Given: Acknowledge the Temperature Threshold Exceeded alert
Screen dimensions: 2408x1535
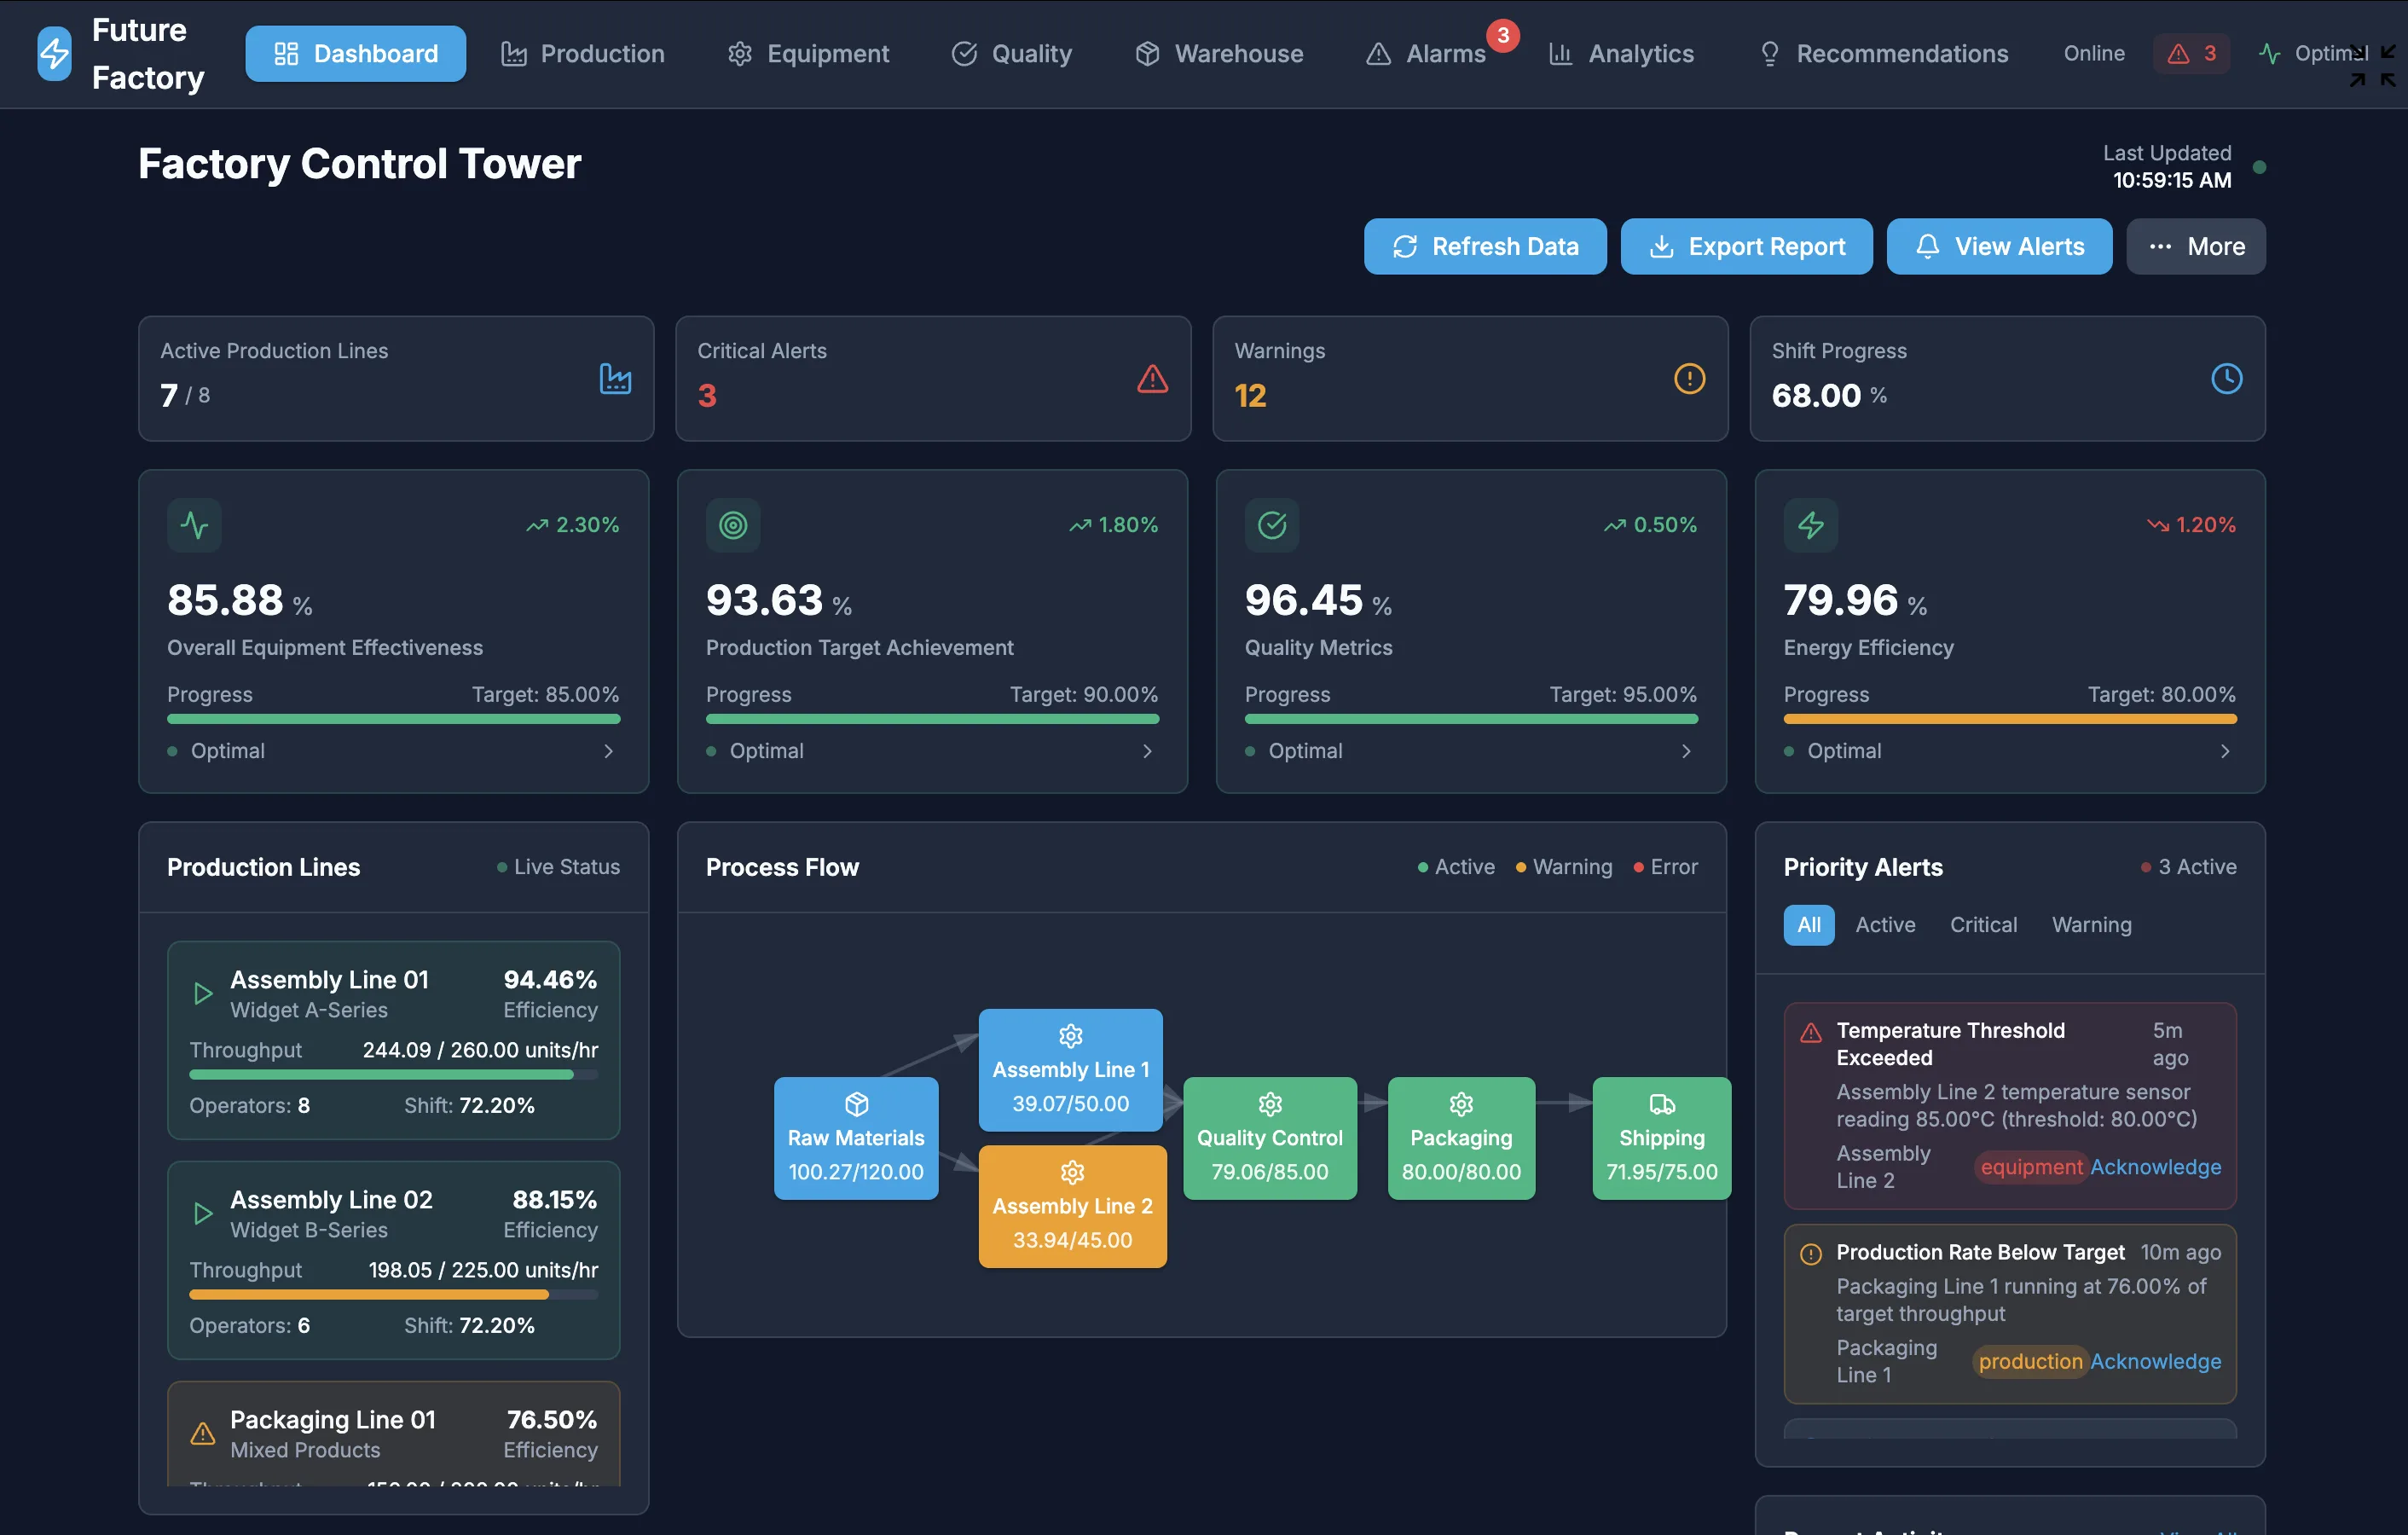Looking at the screenshot, I should (x=2155, y=1167).
